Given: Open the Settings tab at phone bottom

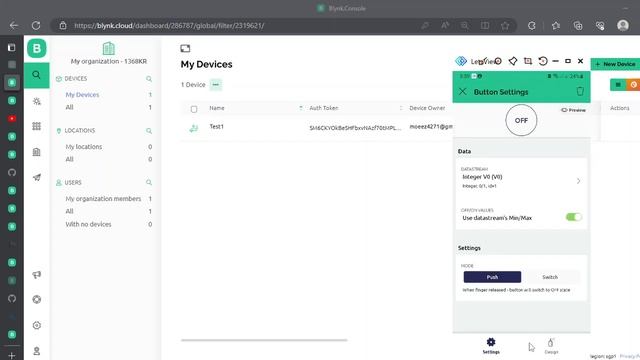Looking at the screenshot, I should [x=491, y=346].
